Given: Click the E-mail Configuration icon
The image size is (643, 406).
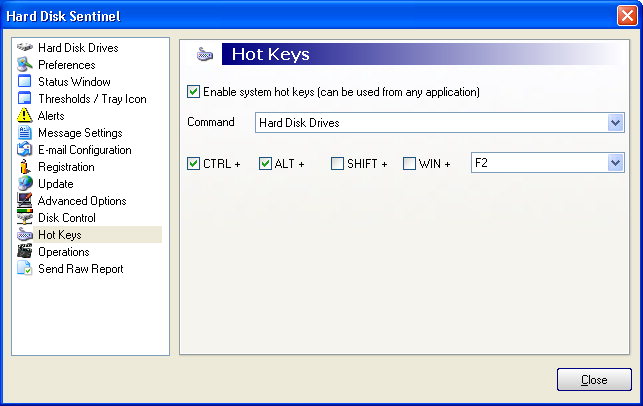Looking at the screenshot, I should click(x=25, y=150).
